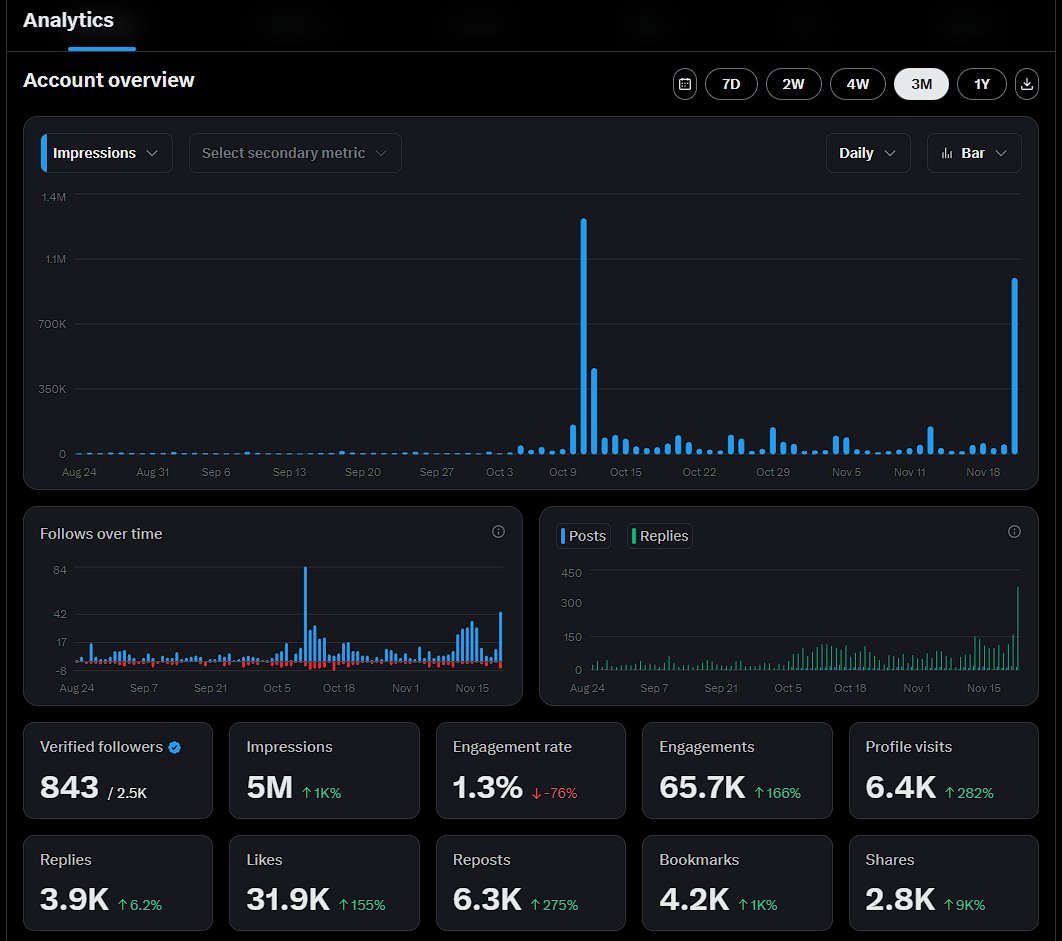The image size is (1062, 941).
Task: Toggle the Posts series legend
Action: [583, 536]
